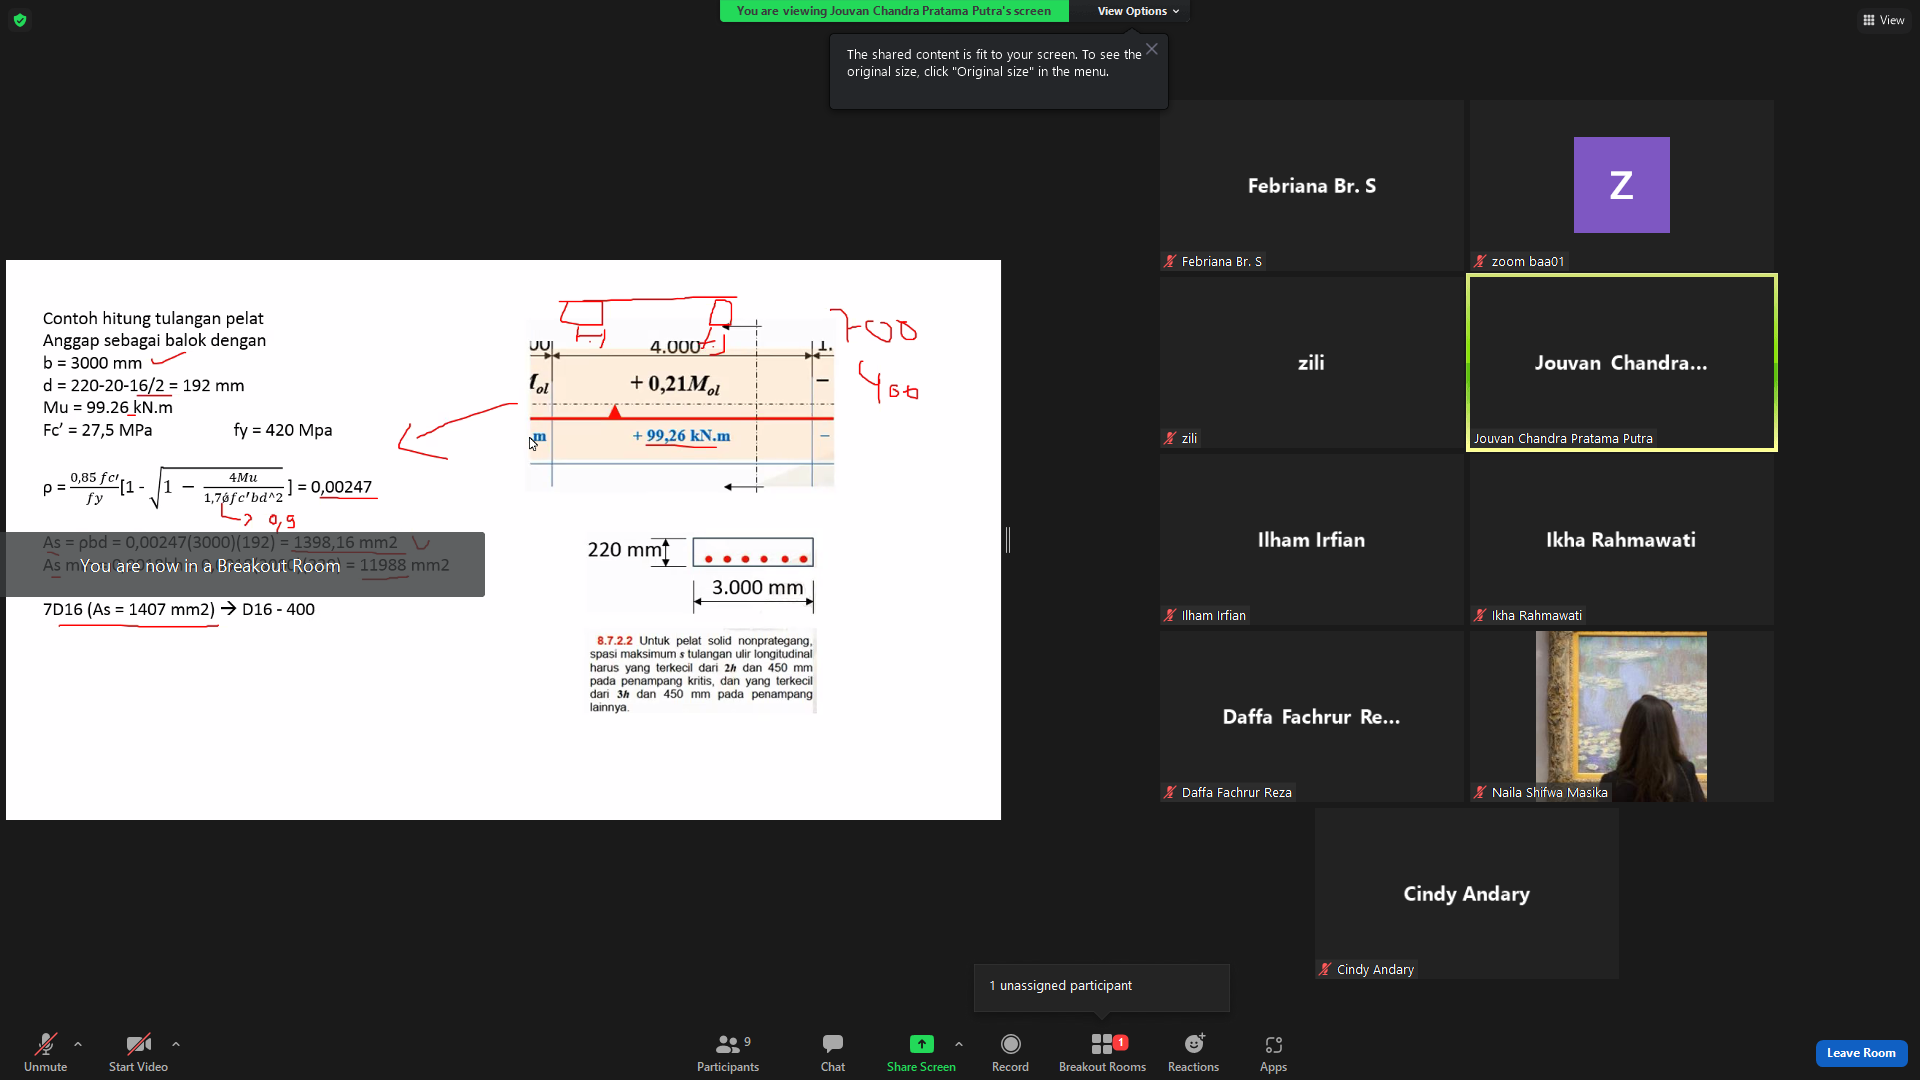Click the muted mic icon beside zili label
The width and height of the screenshot is (1920, 1080).
(x=1170, y=439)
